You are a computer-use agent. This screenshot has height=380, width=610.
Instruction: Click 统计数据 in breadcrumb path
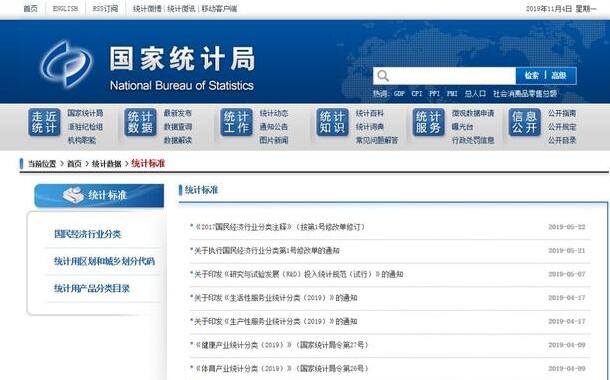pos(107,164)
